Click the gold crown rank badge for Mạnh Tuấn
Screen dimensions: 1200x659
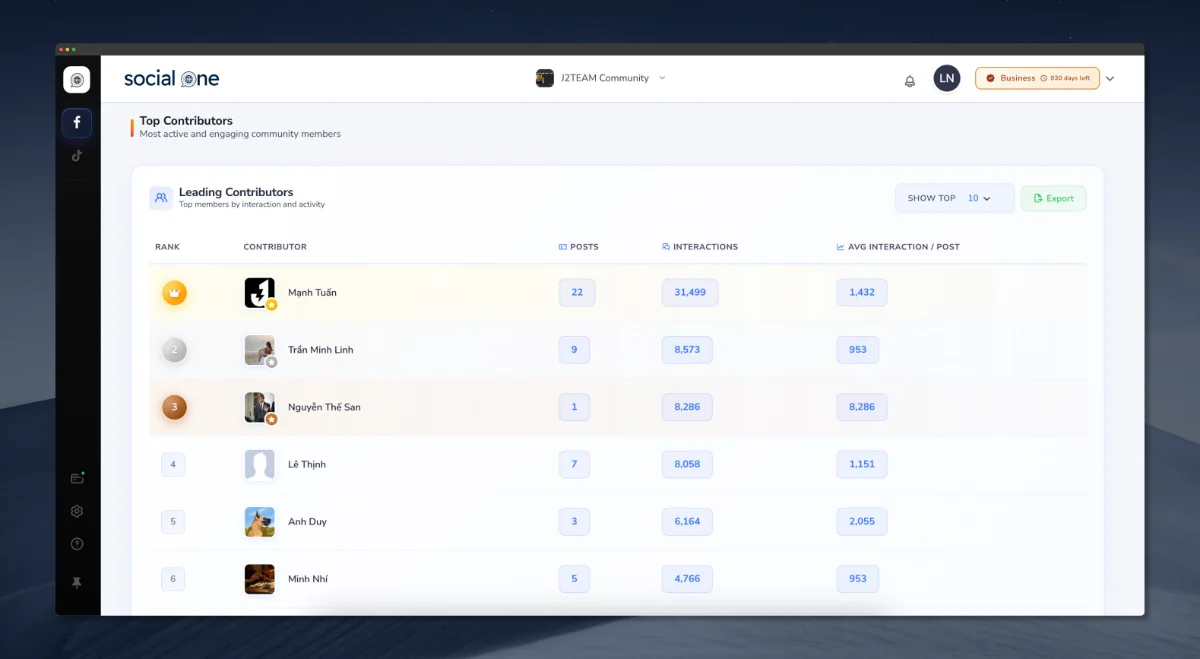174,292
